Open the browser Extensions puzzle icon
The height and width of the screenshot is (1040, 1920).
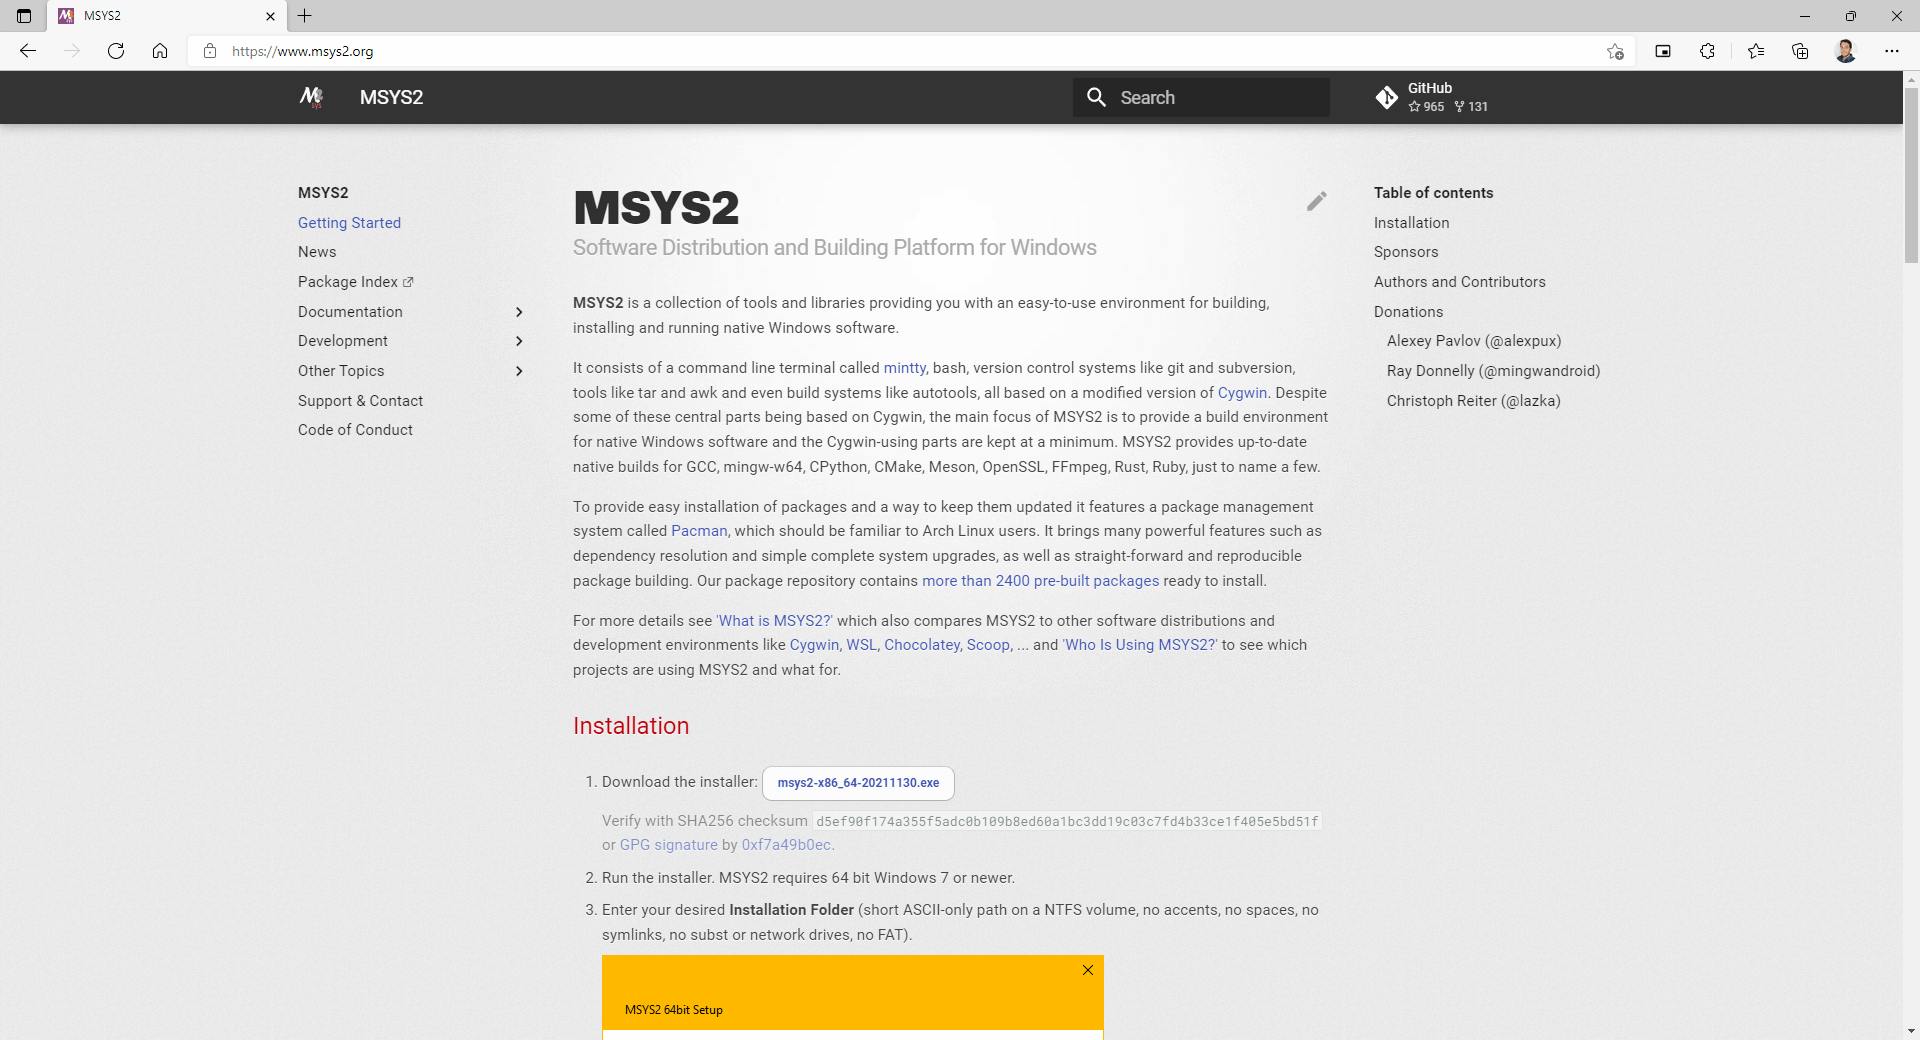(1707, 51)
